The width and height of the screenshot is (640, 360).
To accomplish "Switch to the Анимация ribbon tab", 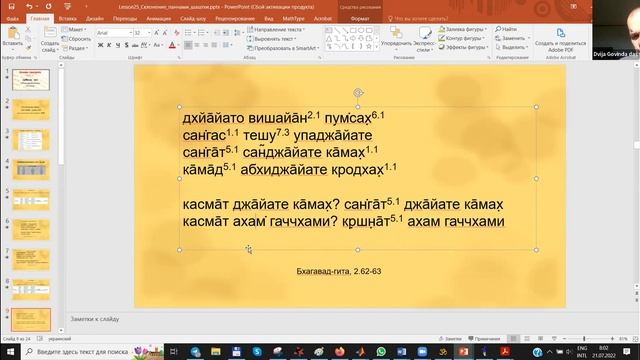I will tap(159, 19).
